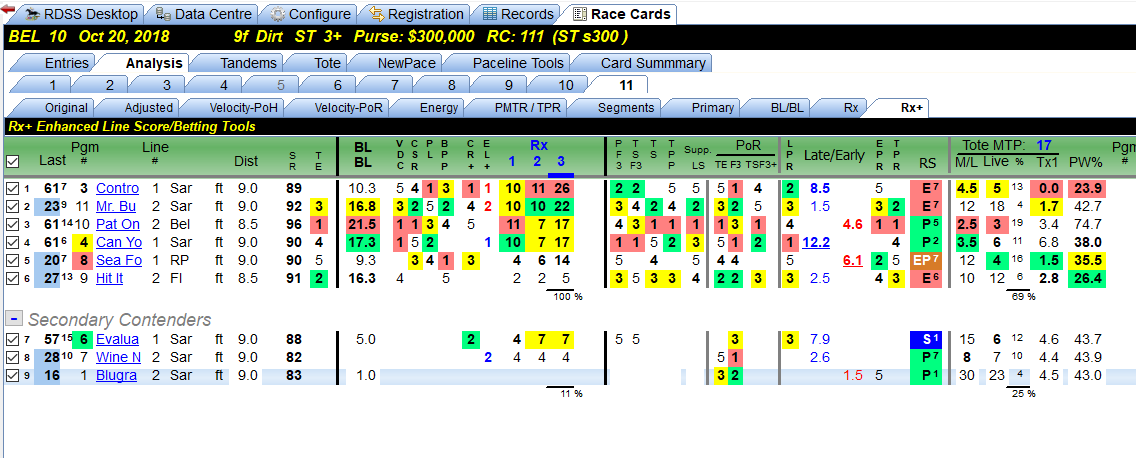Toggle the select-all checkbox in header
Viewport: 1136px width, 458px height.
coord(12,161)
